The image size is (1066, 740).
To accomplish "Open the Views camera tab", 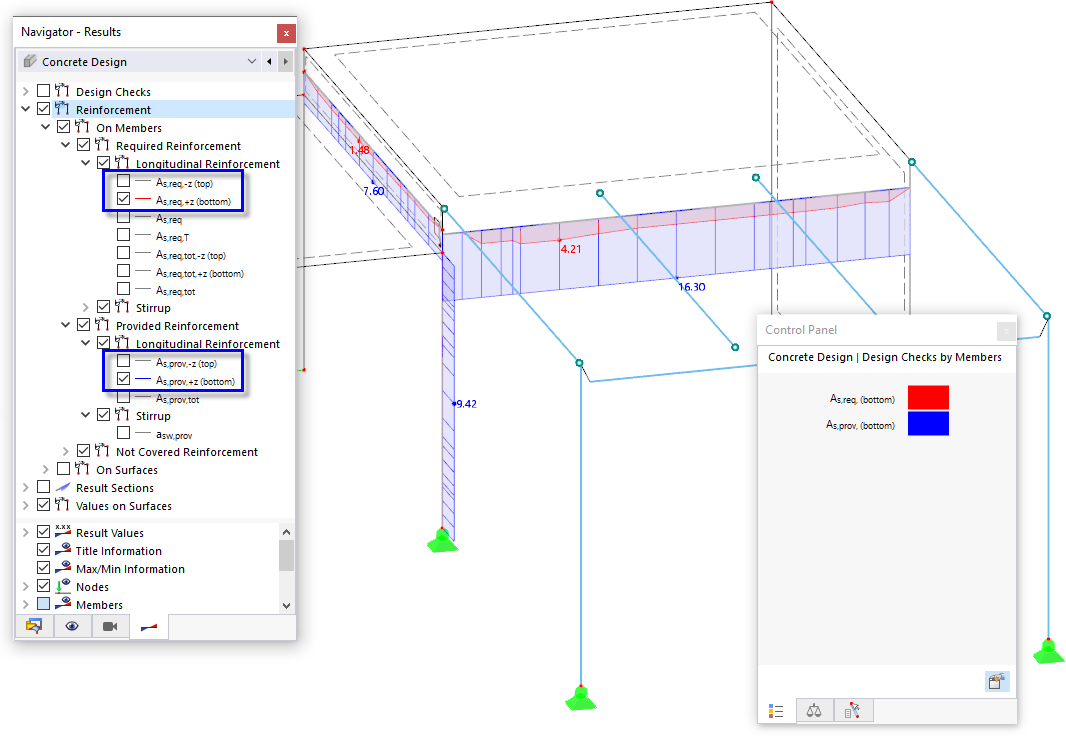I will [x=110, y=626].
